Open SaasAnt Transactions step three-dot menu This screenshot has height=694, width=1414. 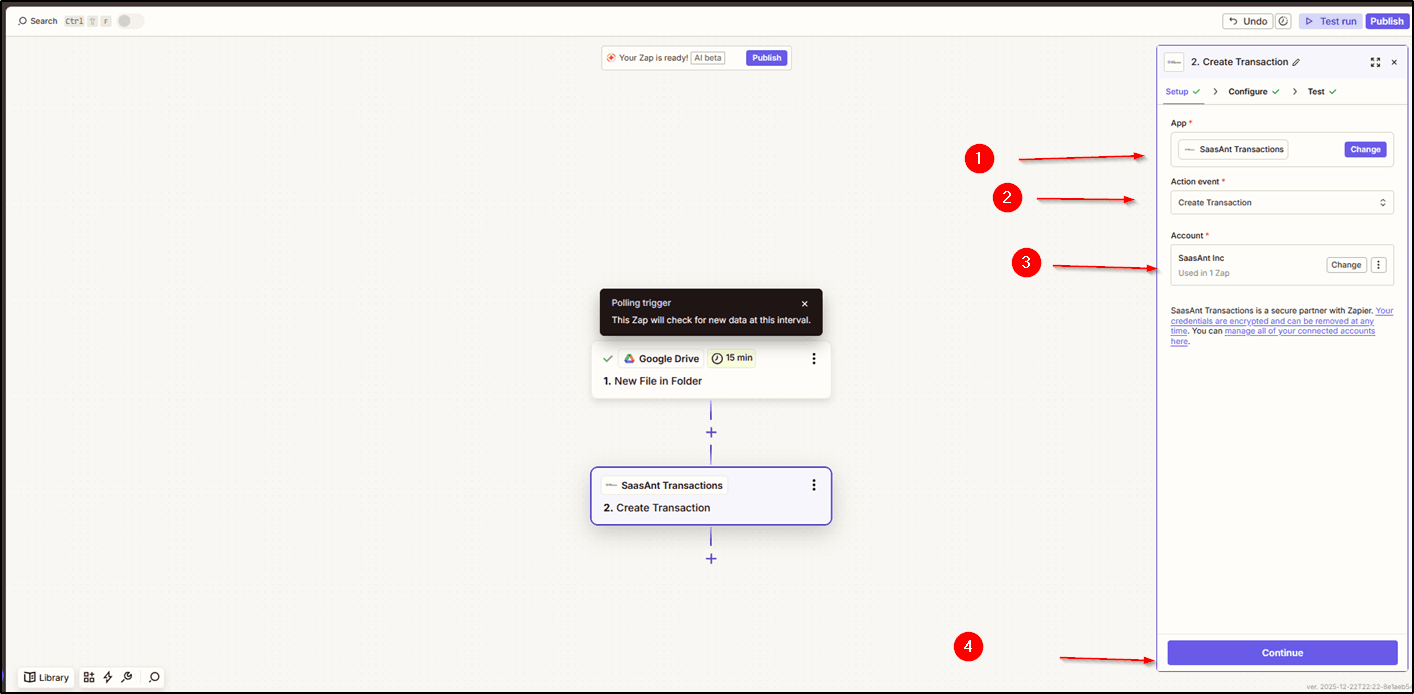tap(813, 485)
